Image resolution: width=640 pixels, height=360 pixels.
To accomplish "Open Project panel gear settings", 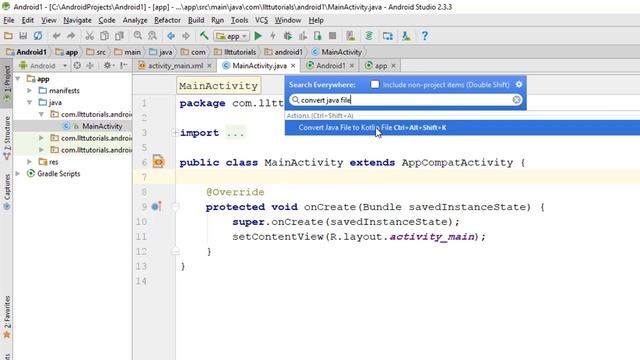I will [x=108, y=65].
